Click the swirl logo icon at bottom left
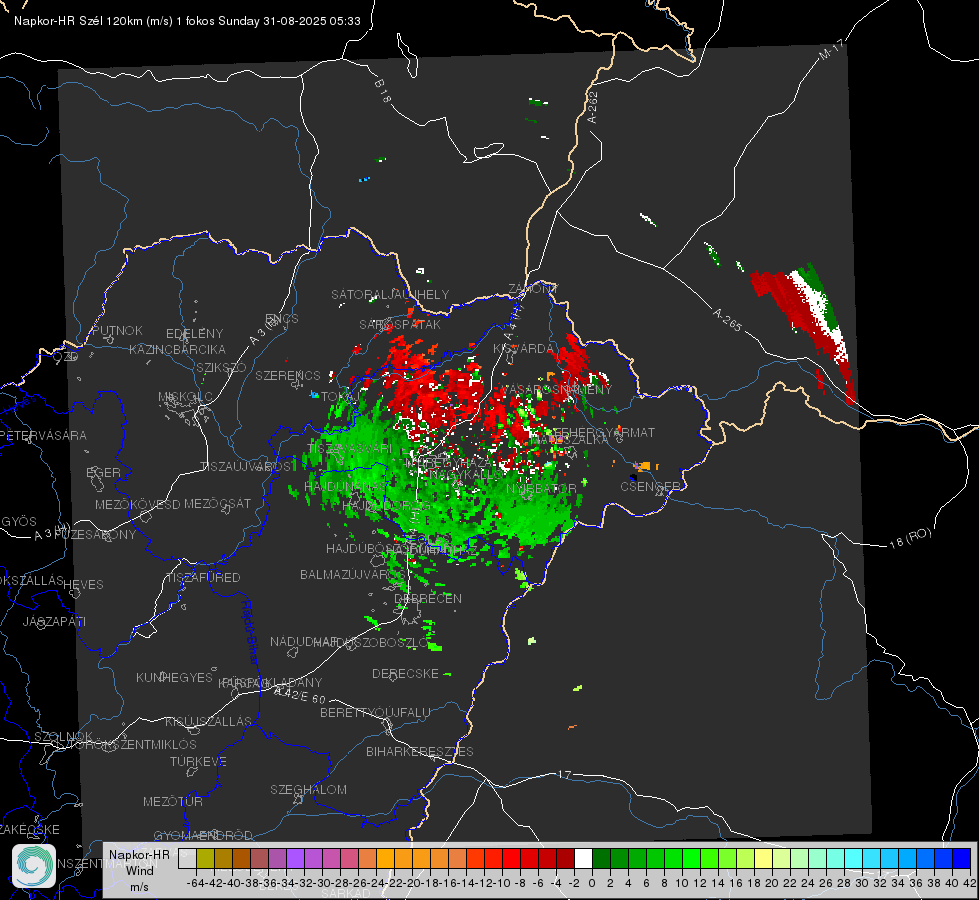Image resolution: width=979 pixels, height=900 pixels. click(x=34, y=866)
